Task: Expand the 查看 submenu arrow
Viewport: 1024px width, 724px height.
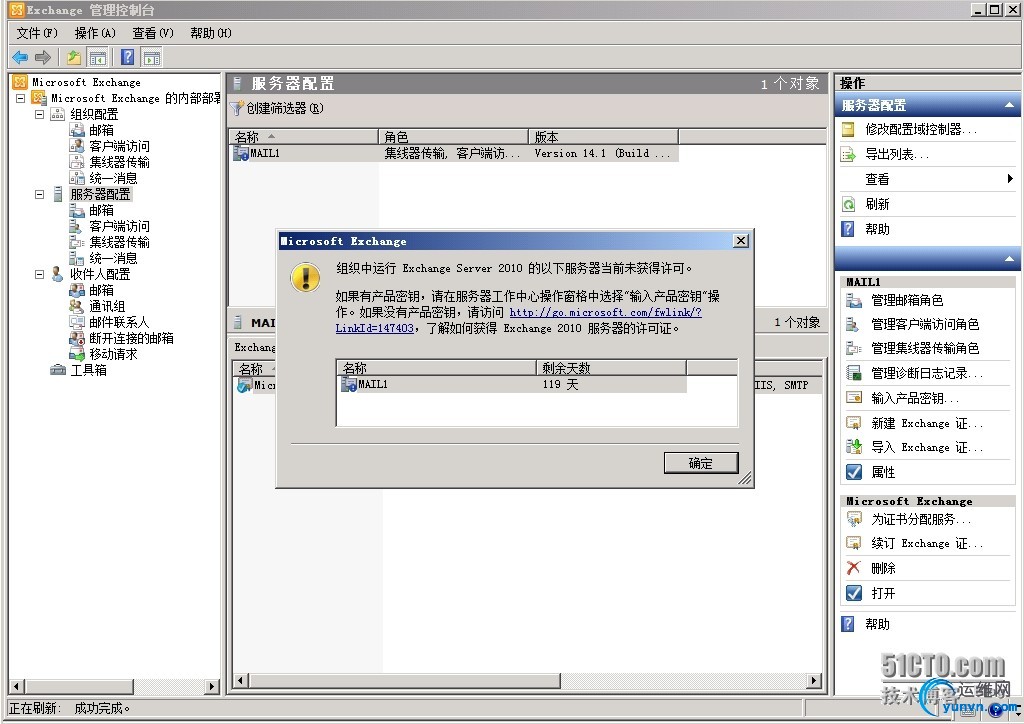Action: tap(1010, 179)
